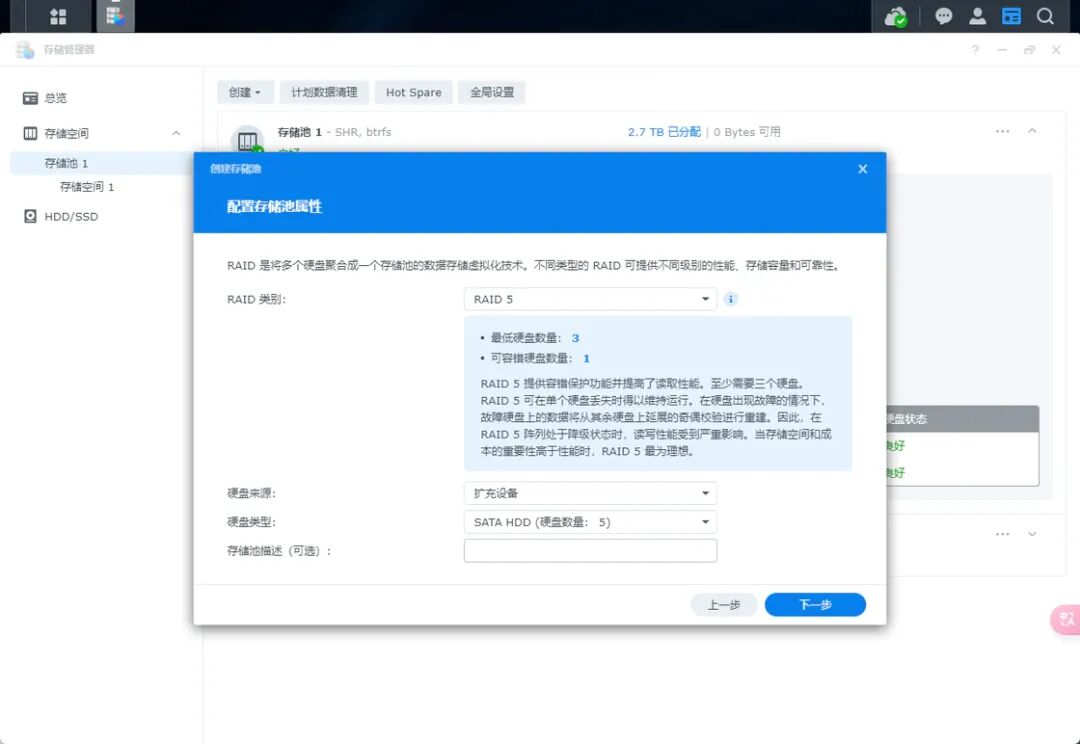Click the Storage Manager icon in the taskbar
Image resolution: width=1080 pixels, height=744 pixels.
(x=115, y=15)
